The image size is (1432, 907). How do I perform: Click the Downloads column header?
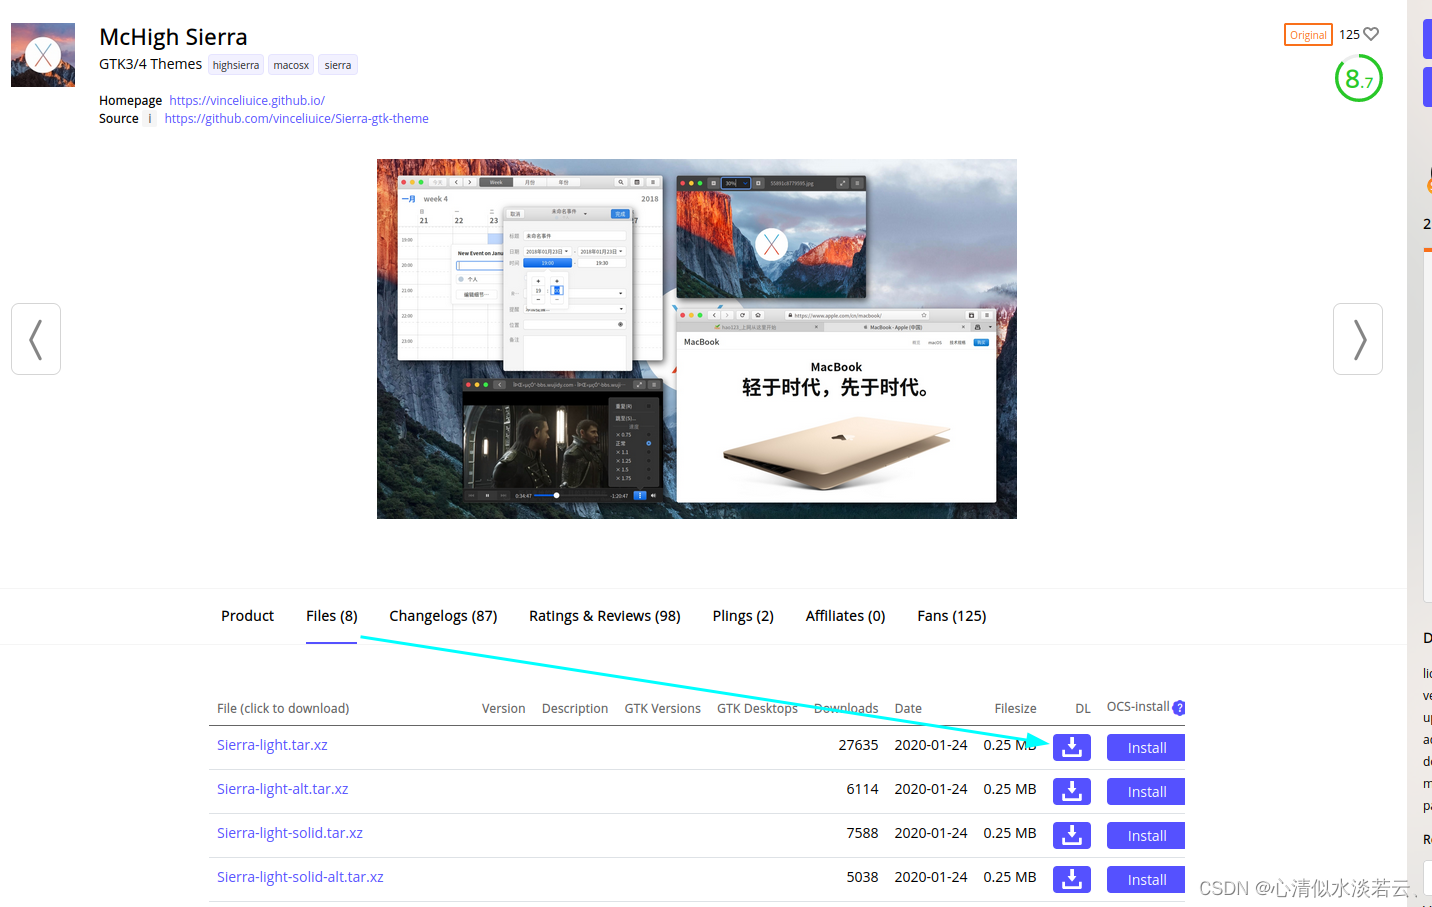coord(846,708)
